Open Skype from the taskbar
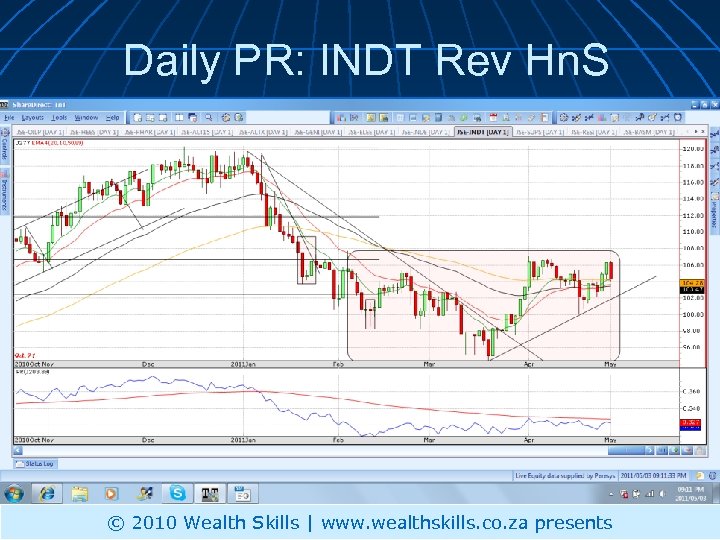Screen dimensions: 720x540 point(177,494)
